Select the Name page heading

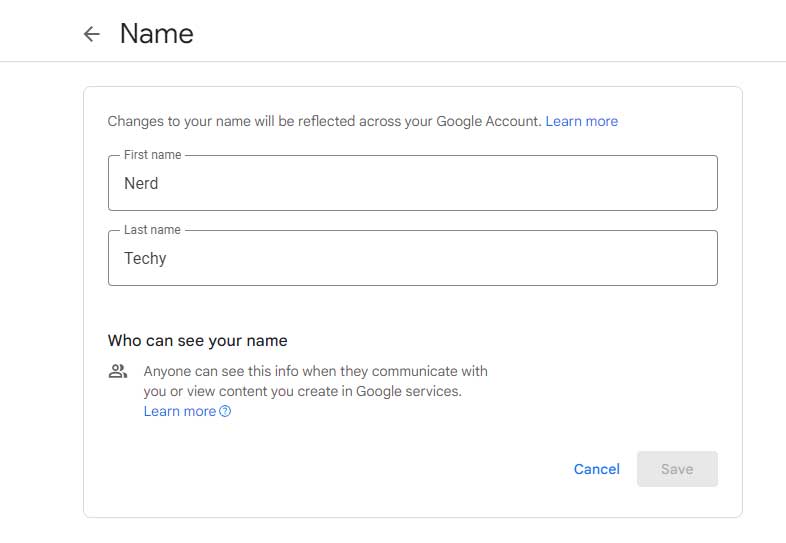156,34
